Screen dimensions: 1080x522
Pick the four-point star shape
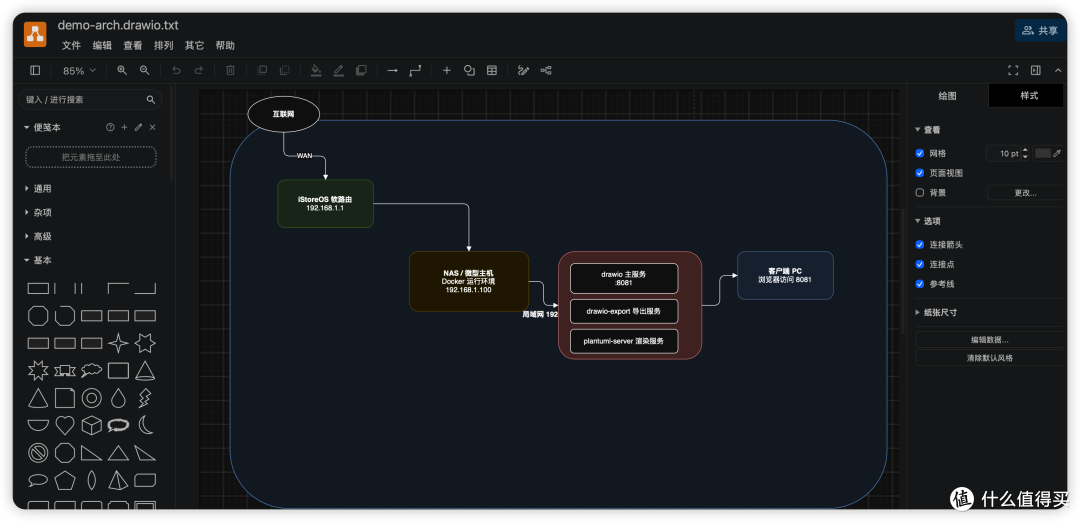point(118,343)
